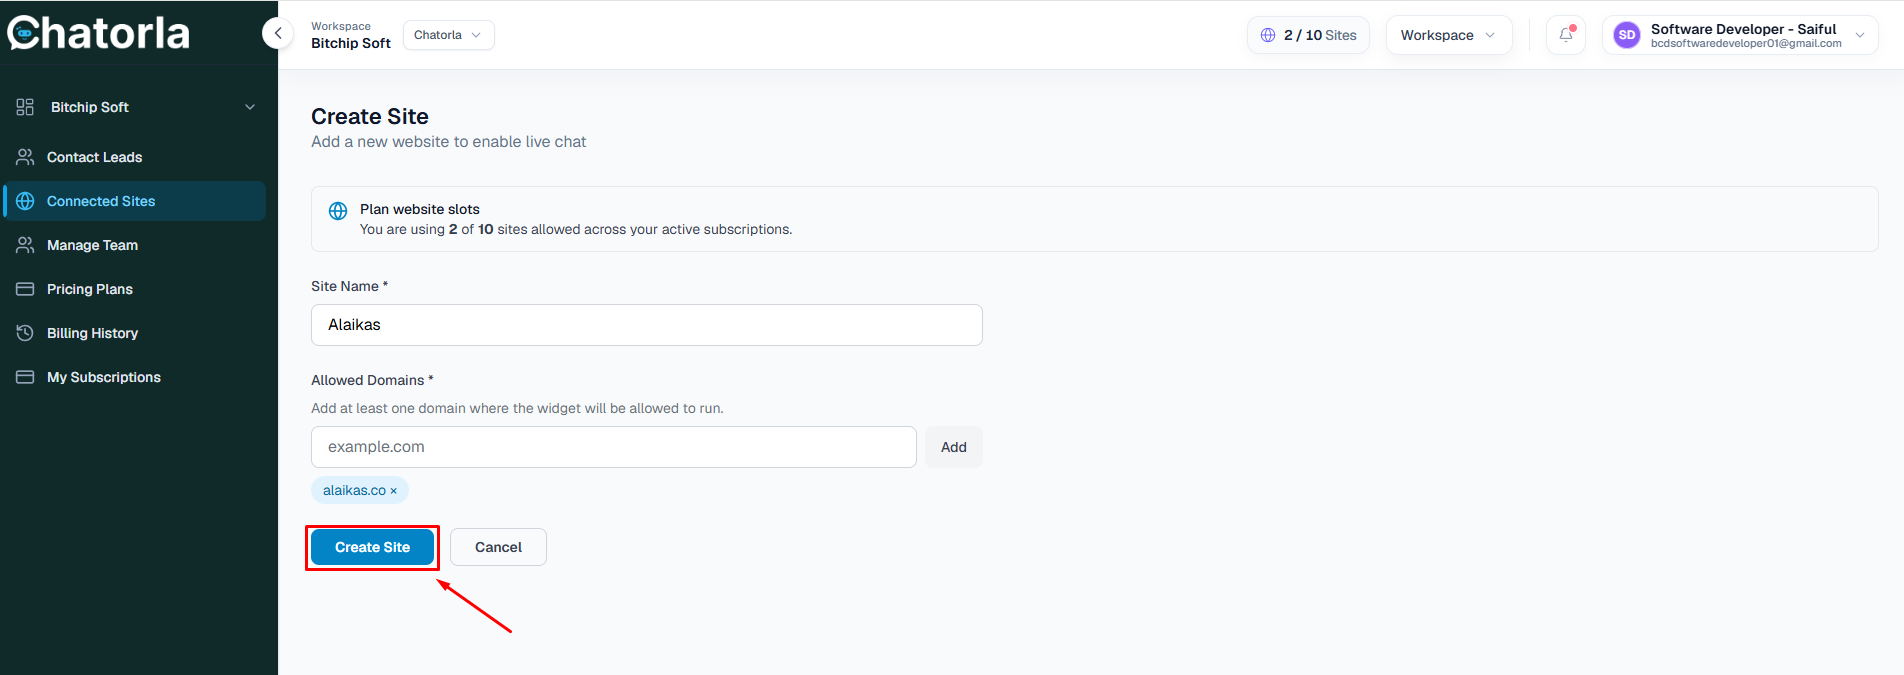The height and width of the screenshot is (675, 1904).
Task: Click the example.com domain input field
Action: (614, 447)
